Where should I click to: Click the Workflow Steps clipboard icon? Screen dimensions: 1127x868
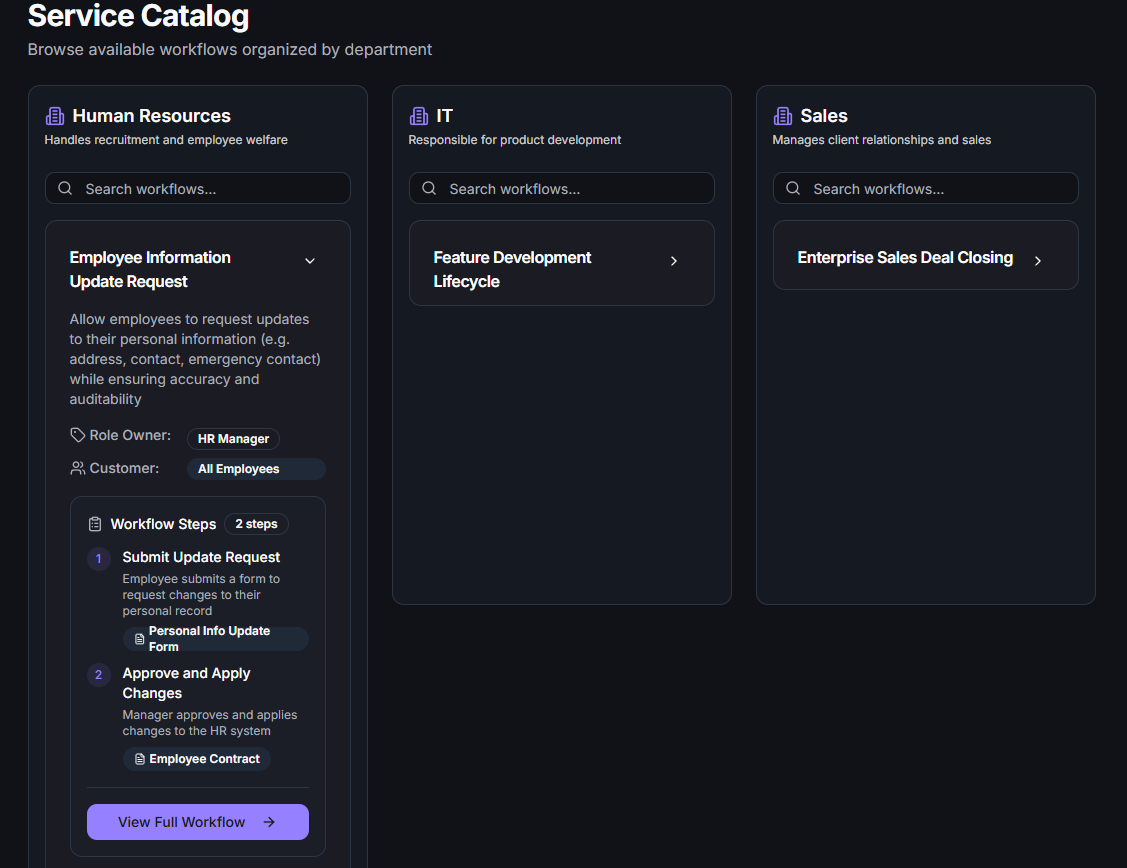click(95, 524)
